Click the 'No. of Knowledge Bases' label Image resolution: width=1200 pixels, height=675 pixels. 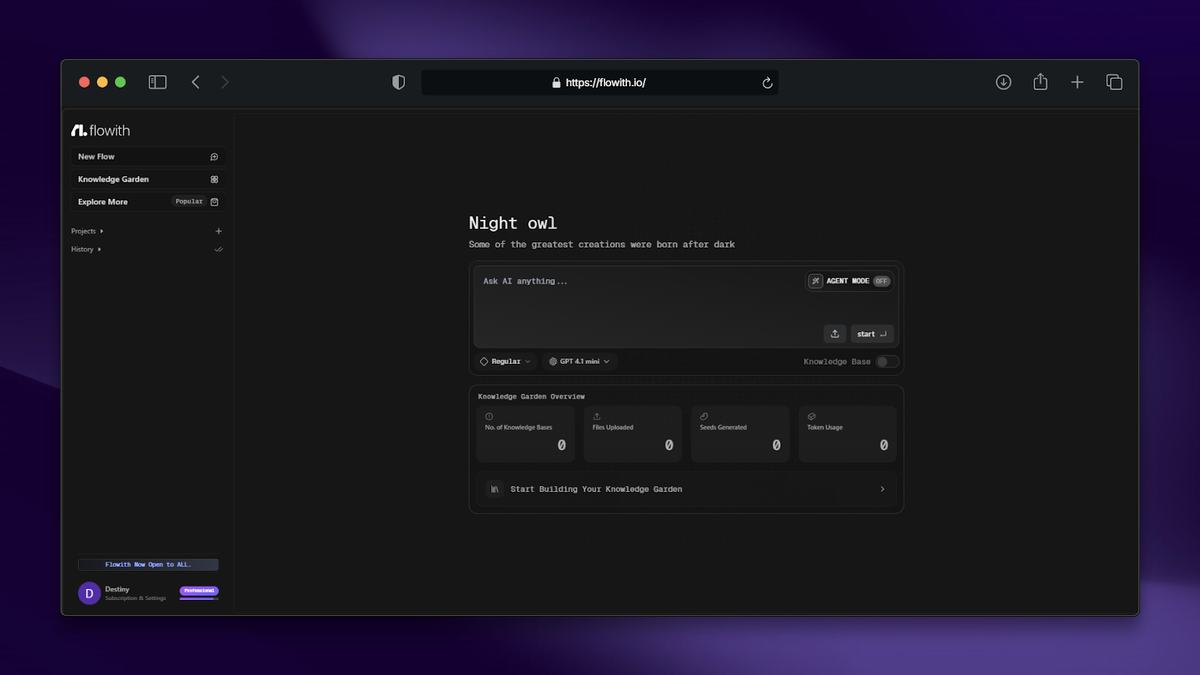(x=518, y=427)
